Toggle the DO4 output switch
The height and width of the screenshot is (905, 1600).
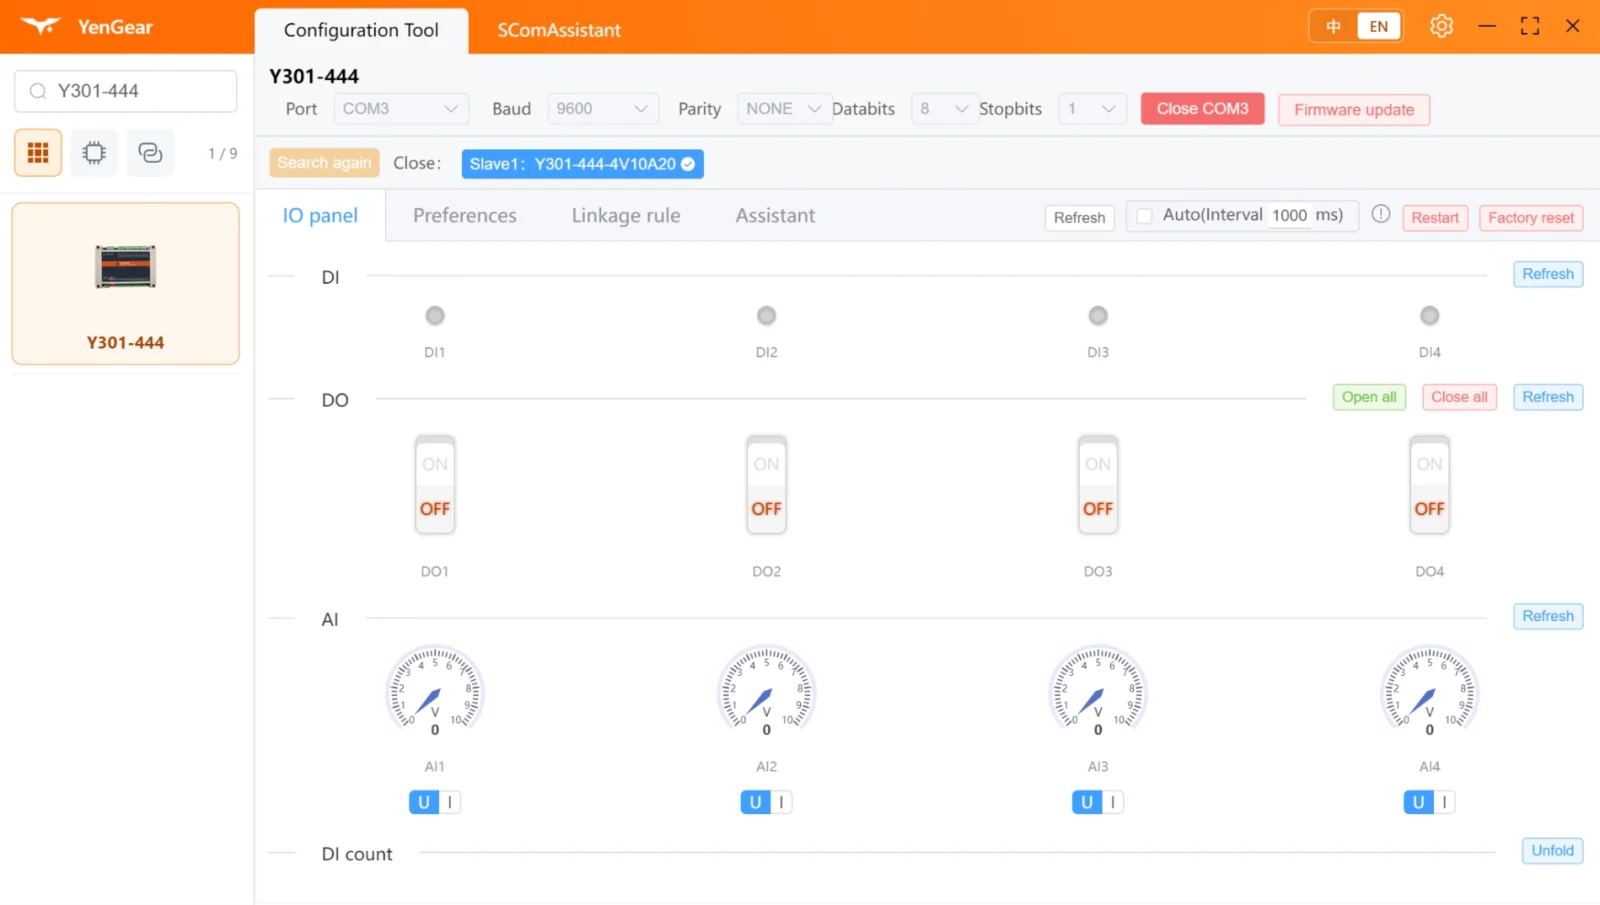point(1430,485)
